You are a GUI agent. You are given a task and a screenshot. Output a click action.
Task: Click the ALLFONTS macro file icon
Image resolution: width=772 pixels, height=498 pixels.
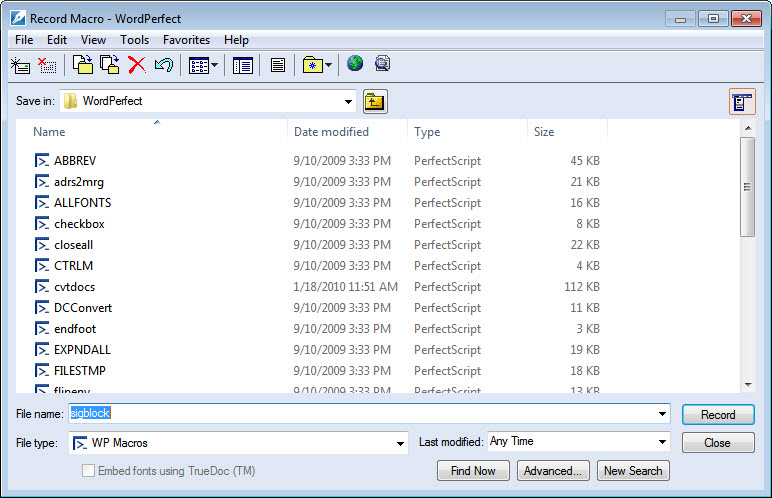[42, 202]
